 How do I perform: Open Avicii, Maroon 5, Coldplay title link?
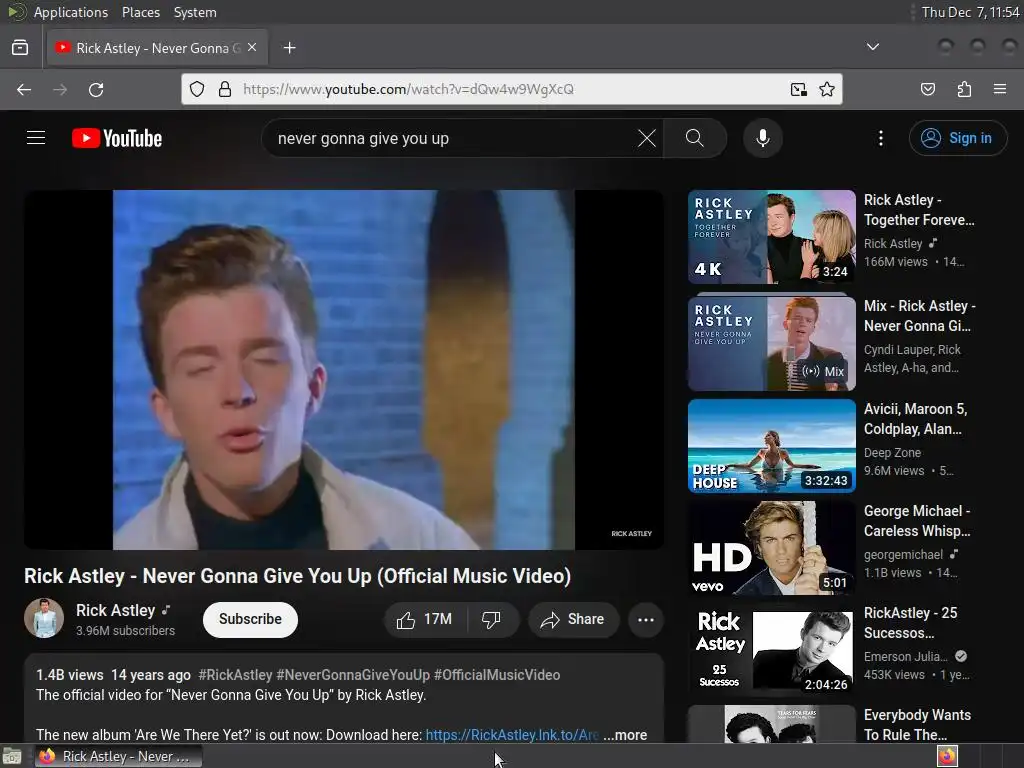916,419
